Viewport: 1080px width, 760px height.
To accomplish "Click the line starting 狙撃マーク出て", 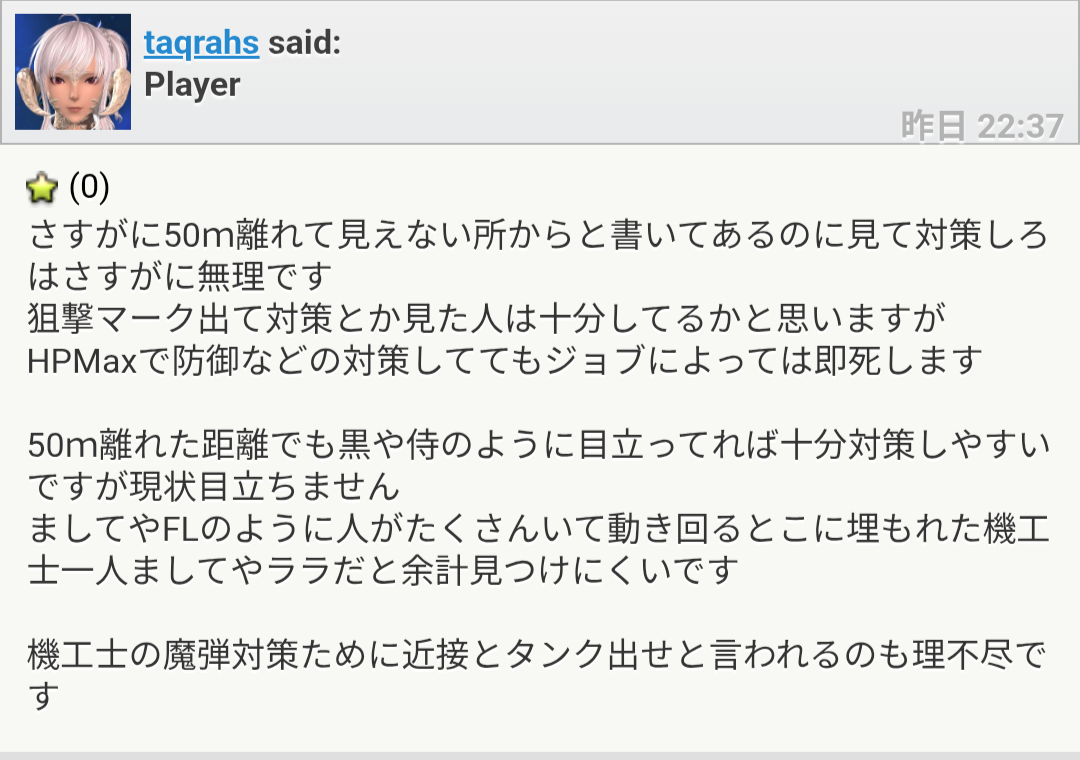I will (487, 319).
